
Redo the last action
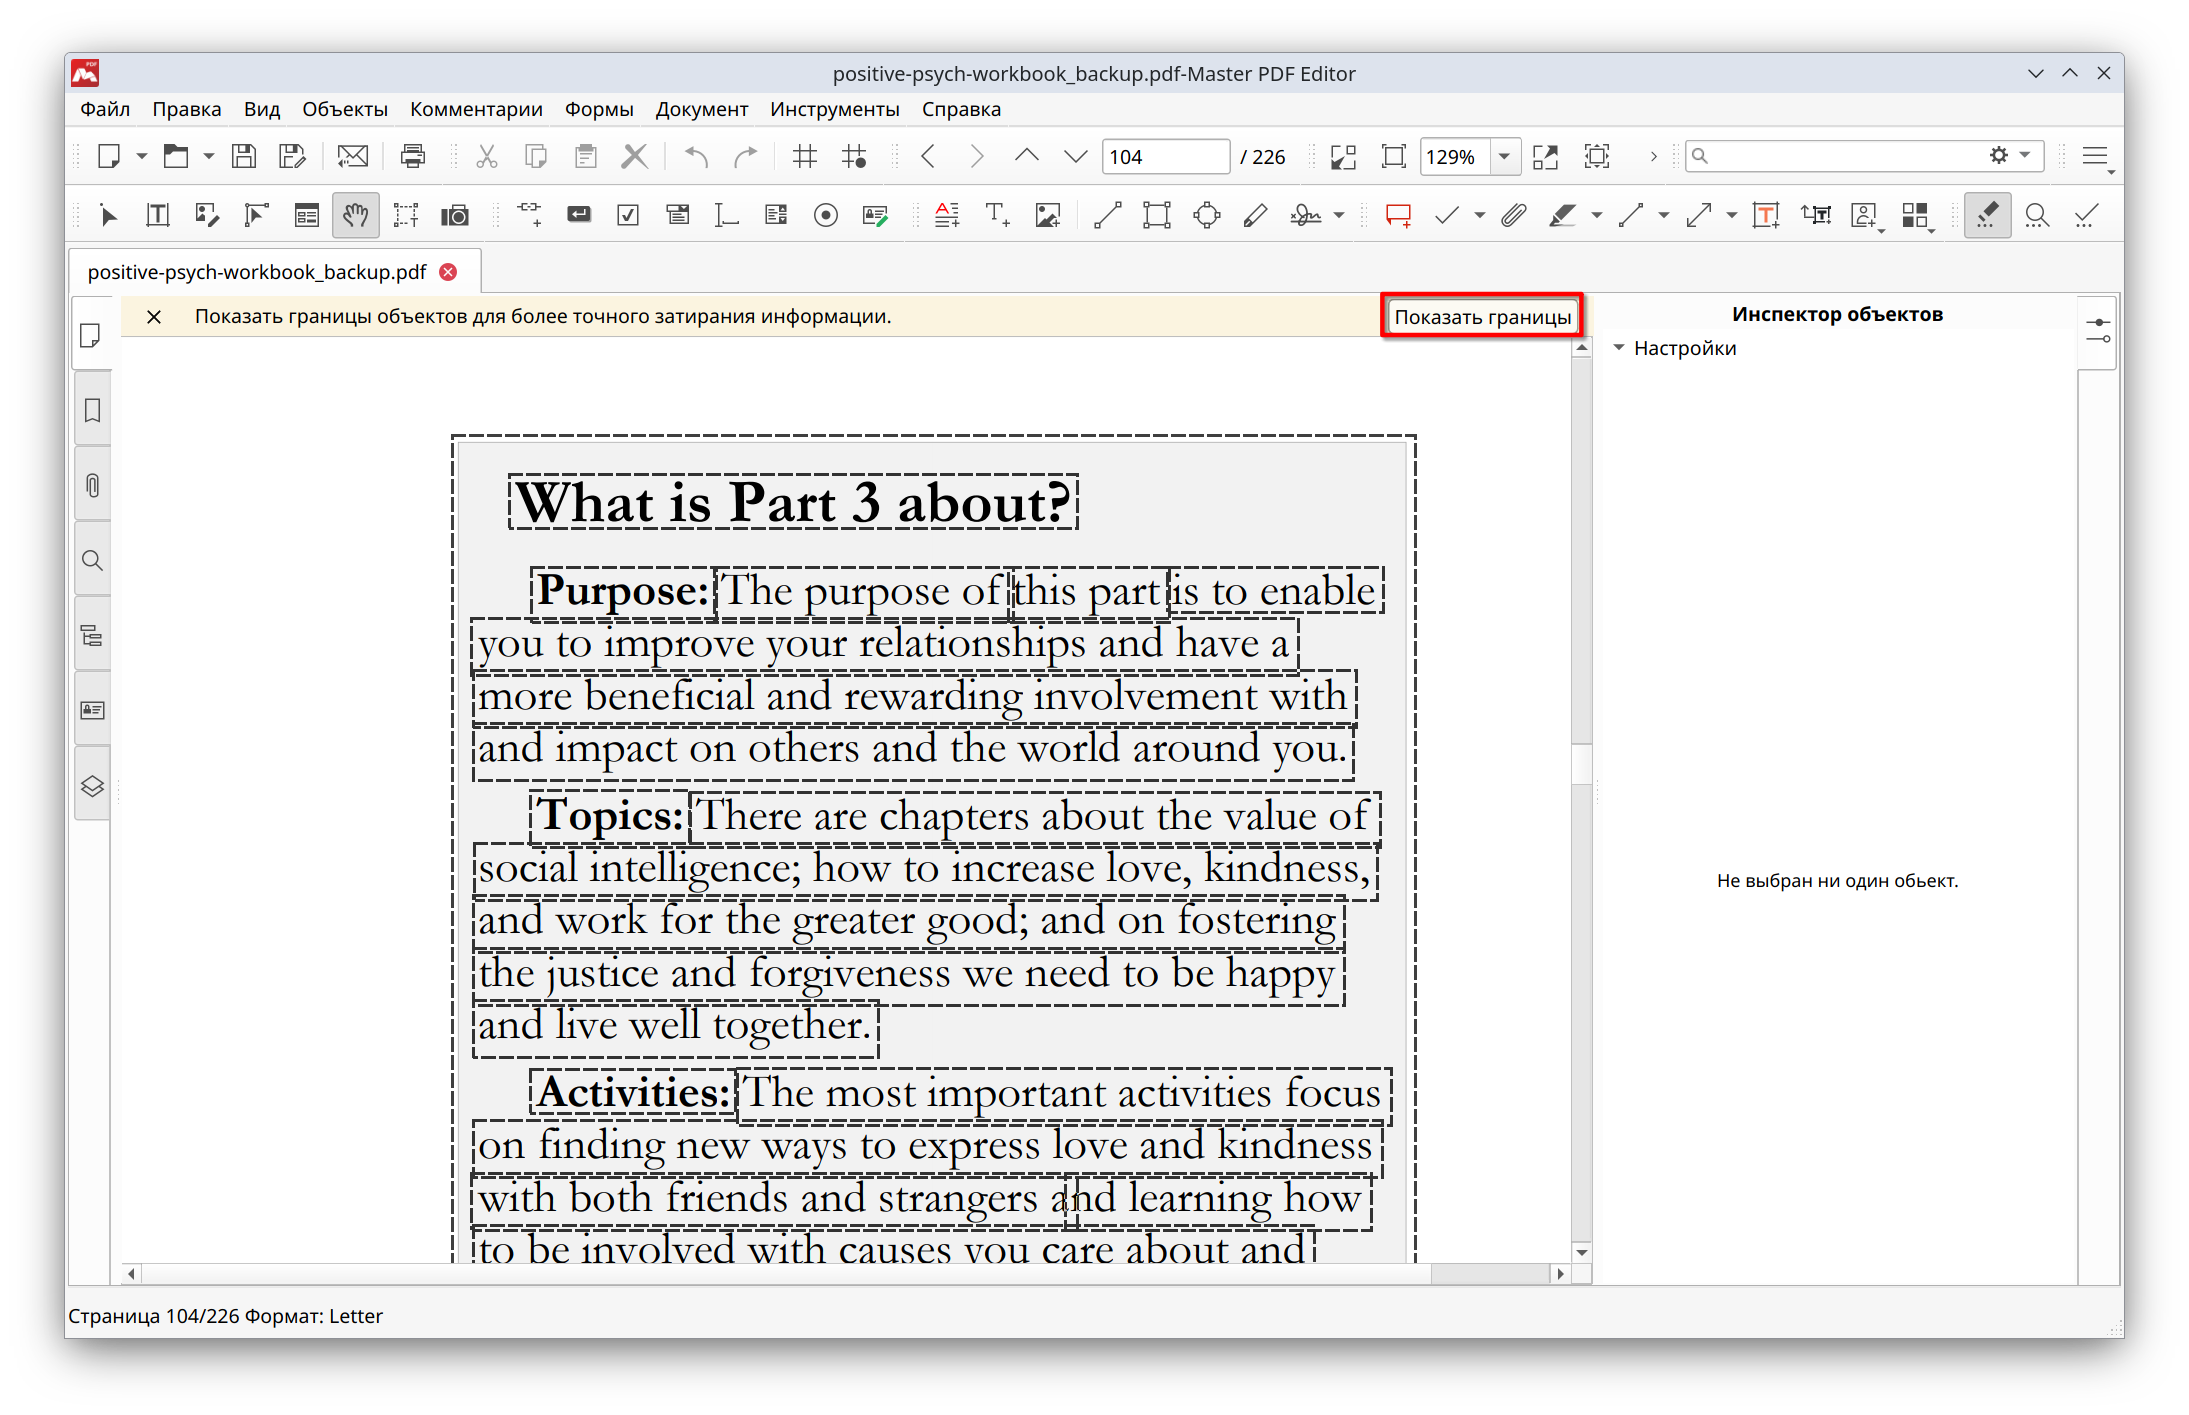click(746, 156)
